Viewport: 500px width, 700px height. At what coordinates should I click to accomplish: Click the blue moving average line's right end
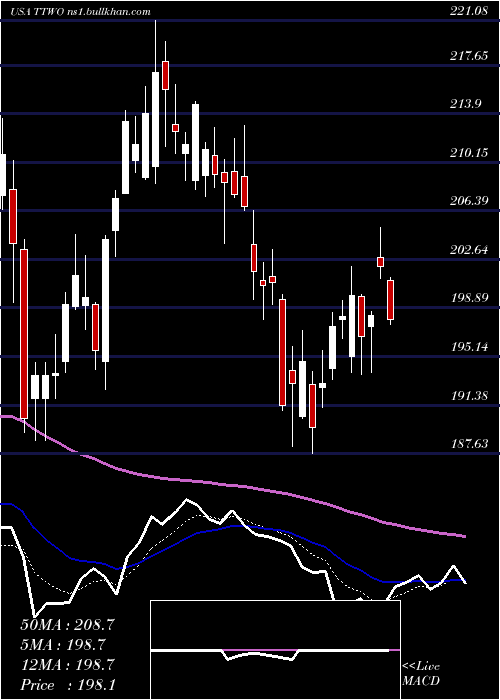pyautogui.click(x=465, y=581)
